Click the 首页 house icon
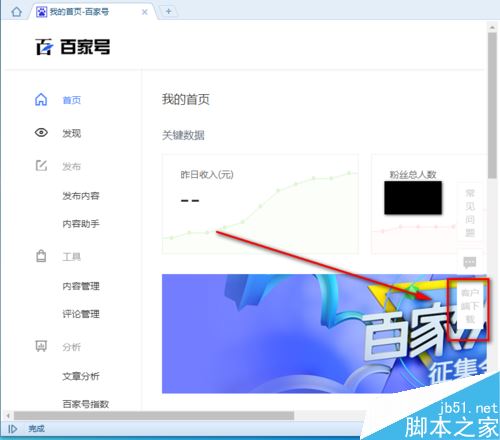The width and height of the screenshot is (500, 440). click(x=41, y=99)
